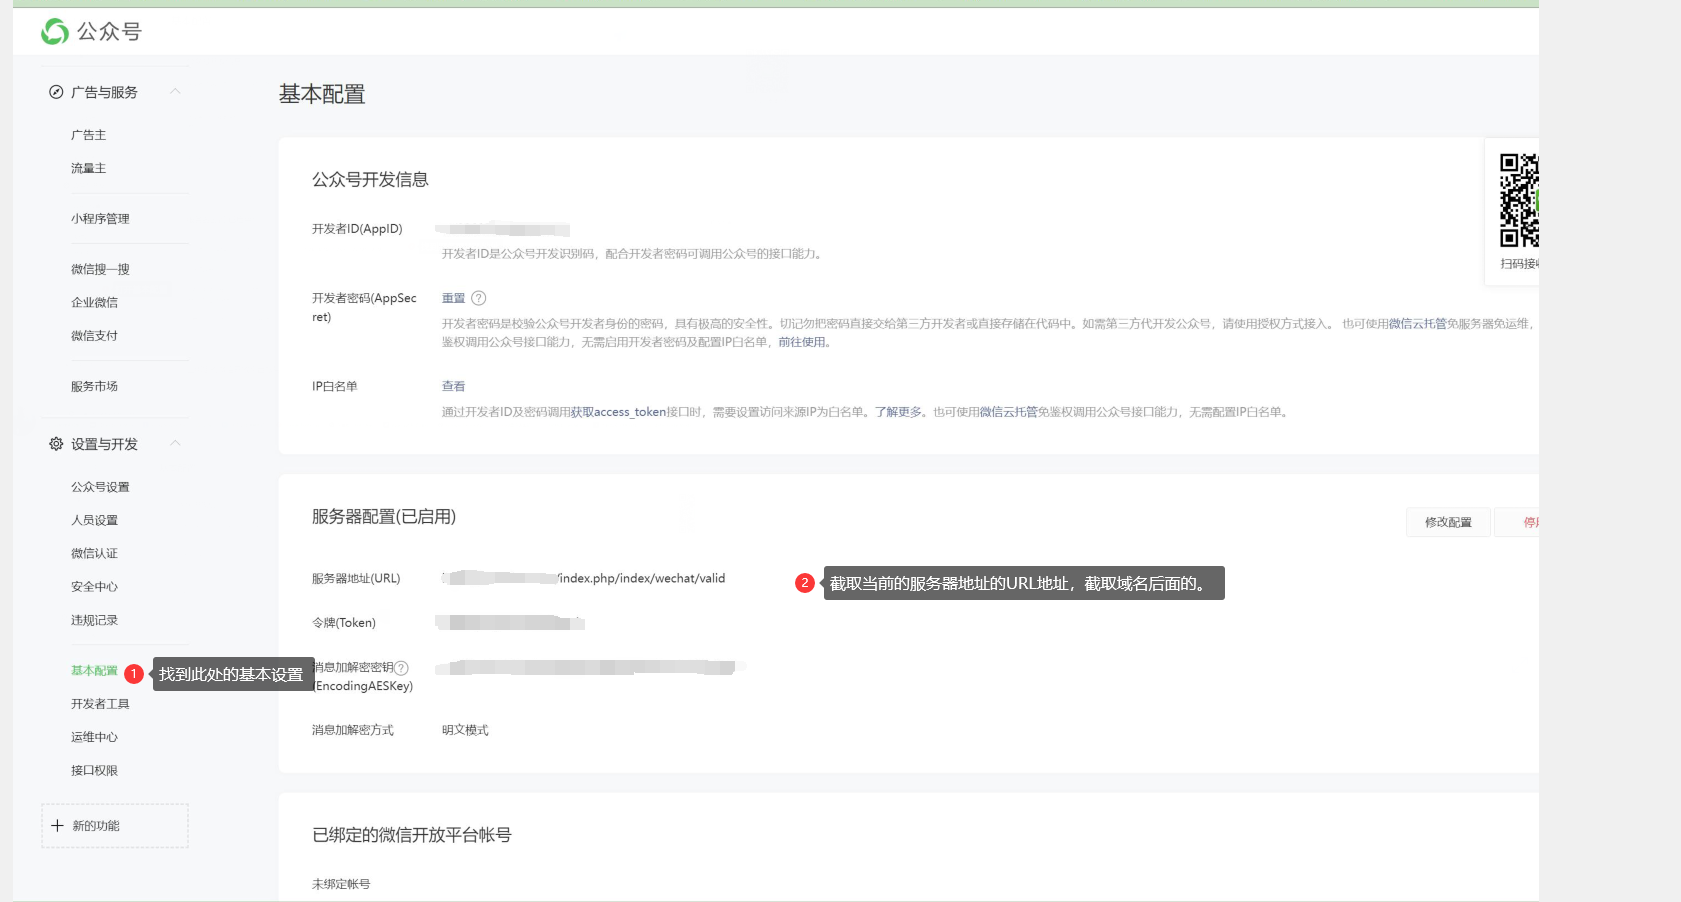This screenshot has height=902, width=1681.
Task: Click the plus icon for 新的功能
Action: tap(57, 826)
